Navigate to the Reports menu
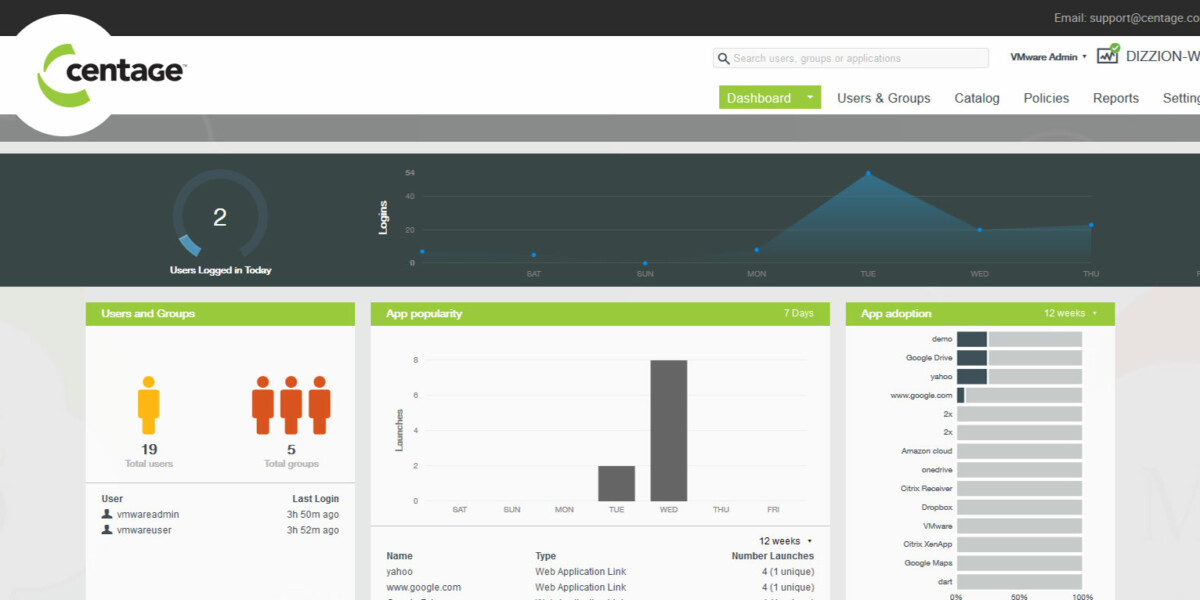The height and width of the screenshot is (600, 1200). click(x=1115, y=98)
